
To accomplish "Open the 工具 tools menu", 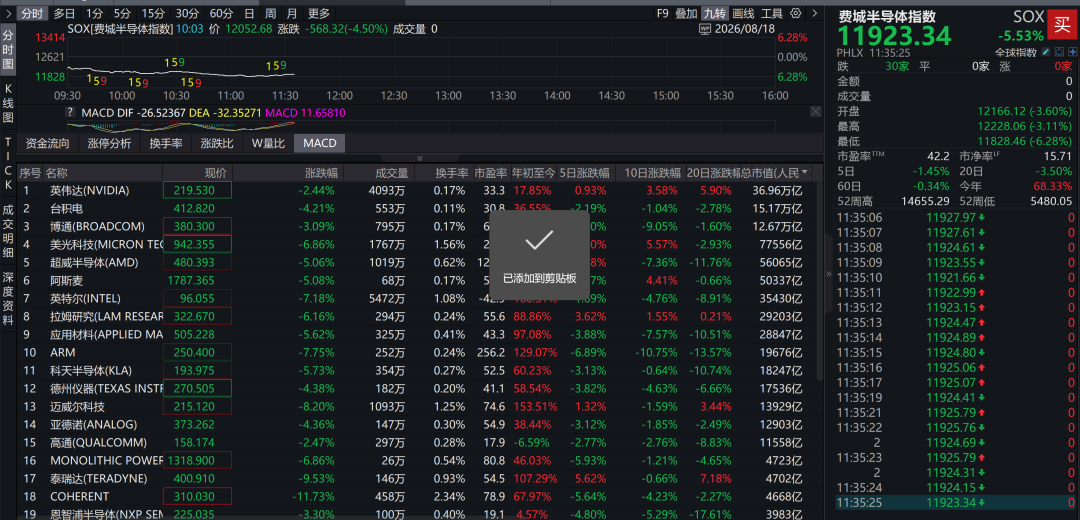I will point(772,13).
